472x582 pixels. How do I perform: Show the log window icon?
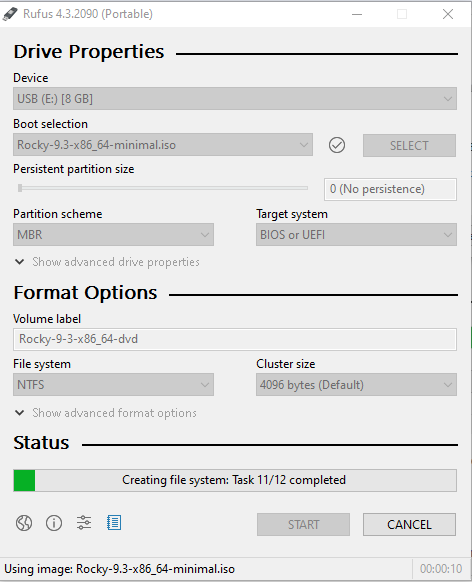[114, 523]
